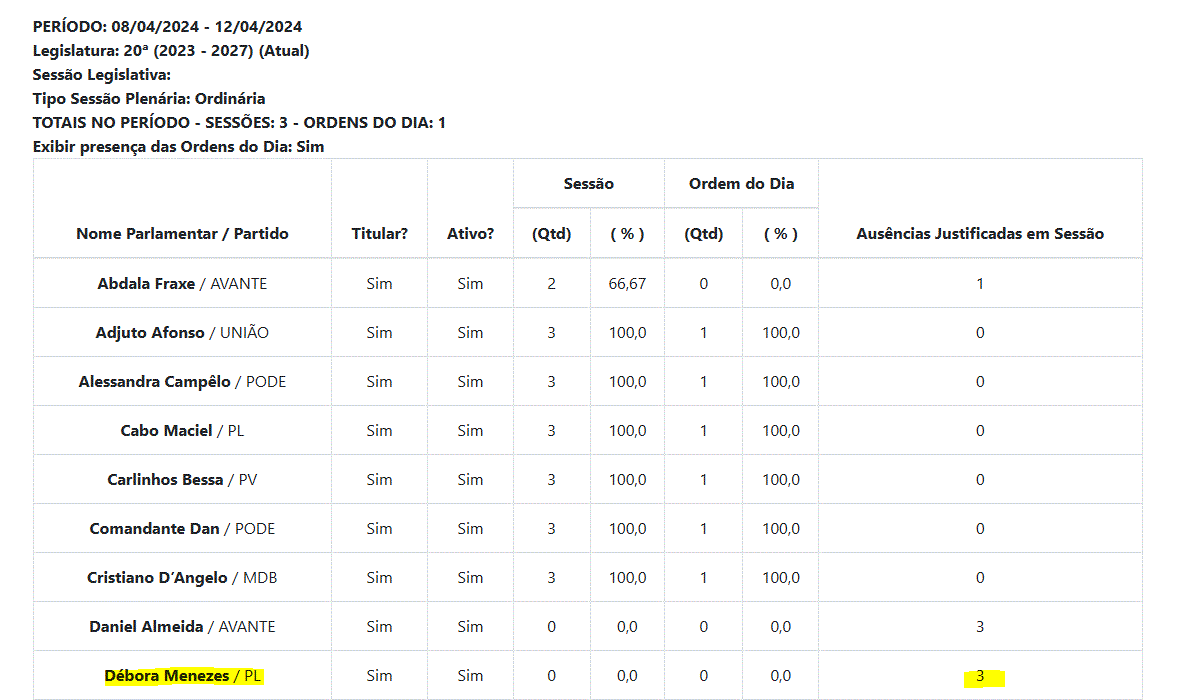The width and height of the screenshot is (1198, 700).
Task: Click Cabo Maciel's 'Titular?' value 'Sim'
Action: tap(380, 430)
